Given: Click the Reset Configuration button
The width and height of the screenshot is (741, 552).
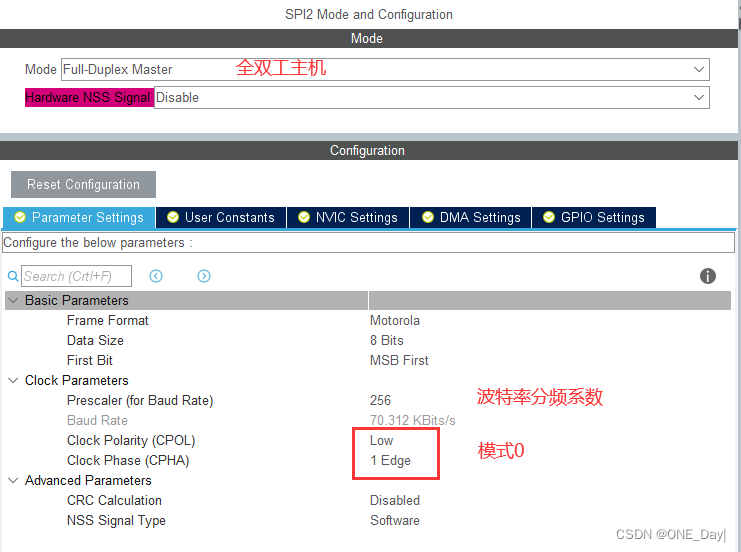Looking at the screenshot, I should 83,184.
